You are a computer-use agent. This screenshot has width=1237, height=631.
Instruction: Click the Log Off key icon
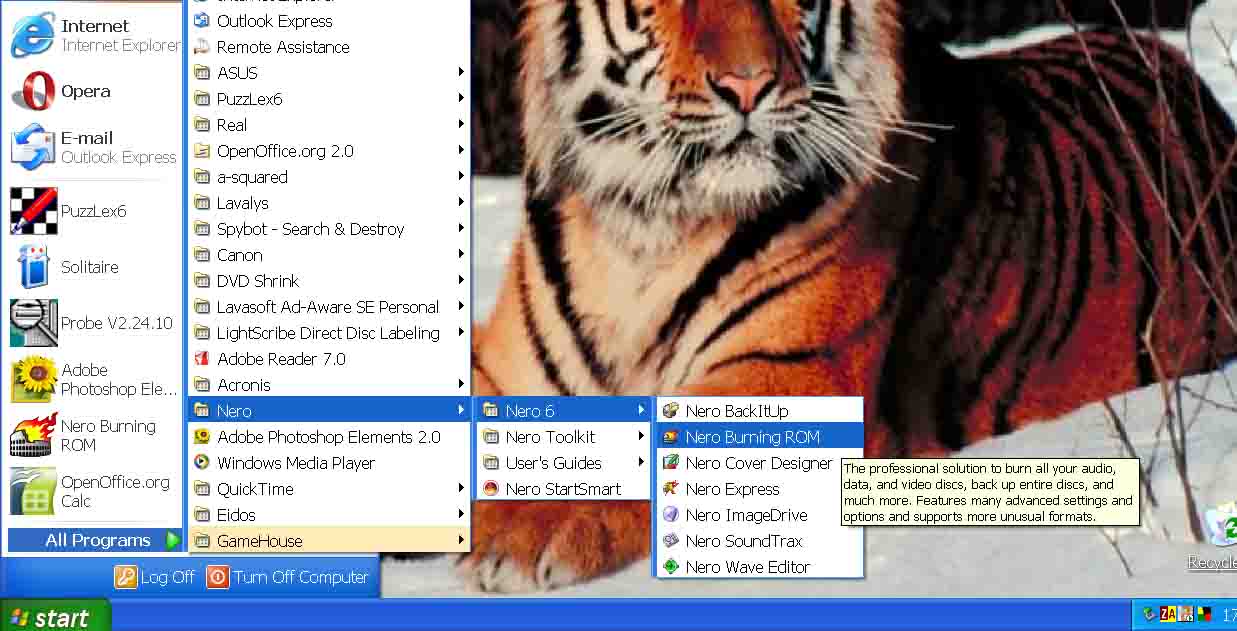[x=125, y=577]
